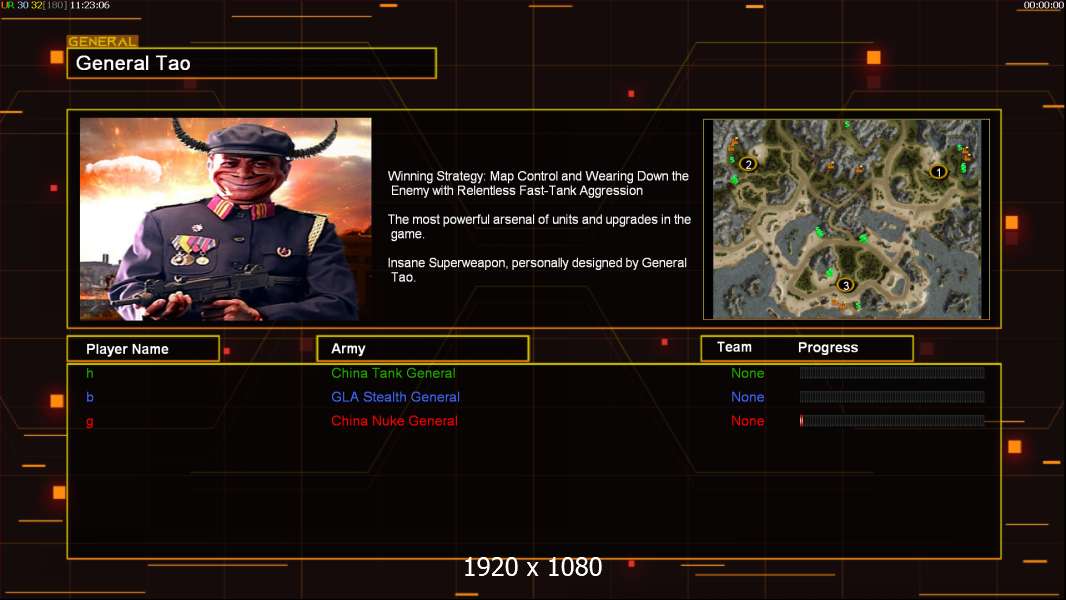The width and height of the screenshot is (1066, 600).
Task: Click the Army column header
Action: (x=423, y=349)
